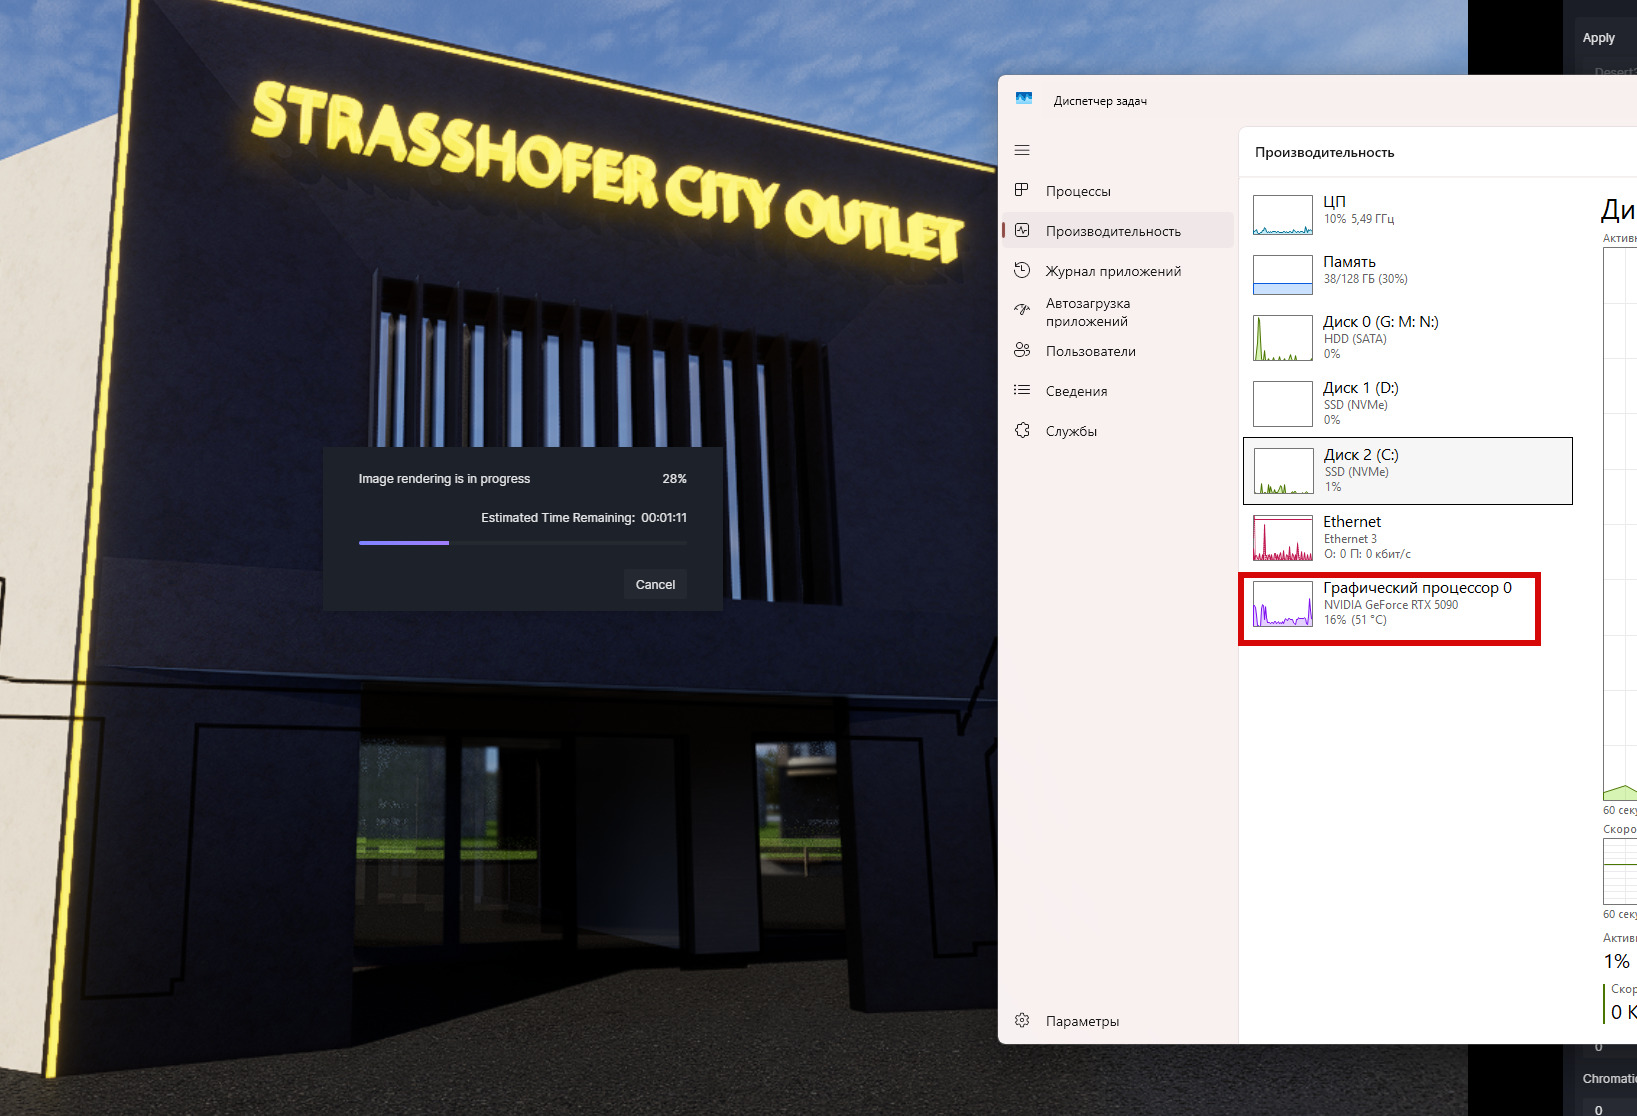Select ЦП performance graph entry
Screen dimensions: 1637x1116
coord(1408,211)
